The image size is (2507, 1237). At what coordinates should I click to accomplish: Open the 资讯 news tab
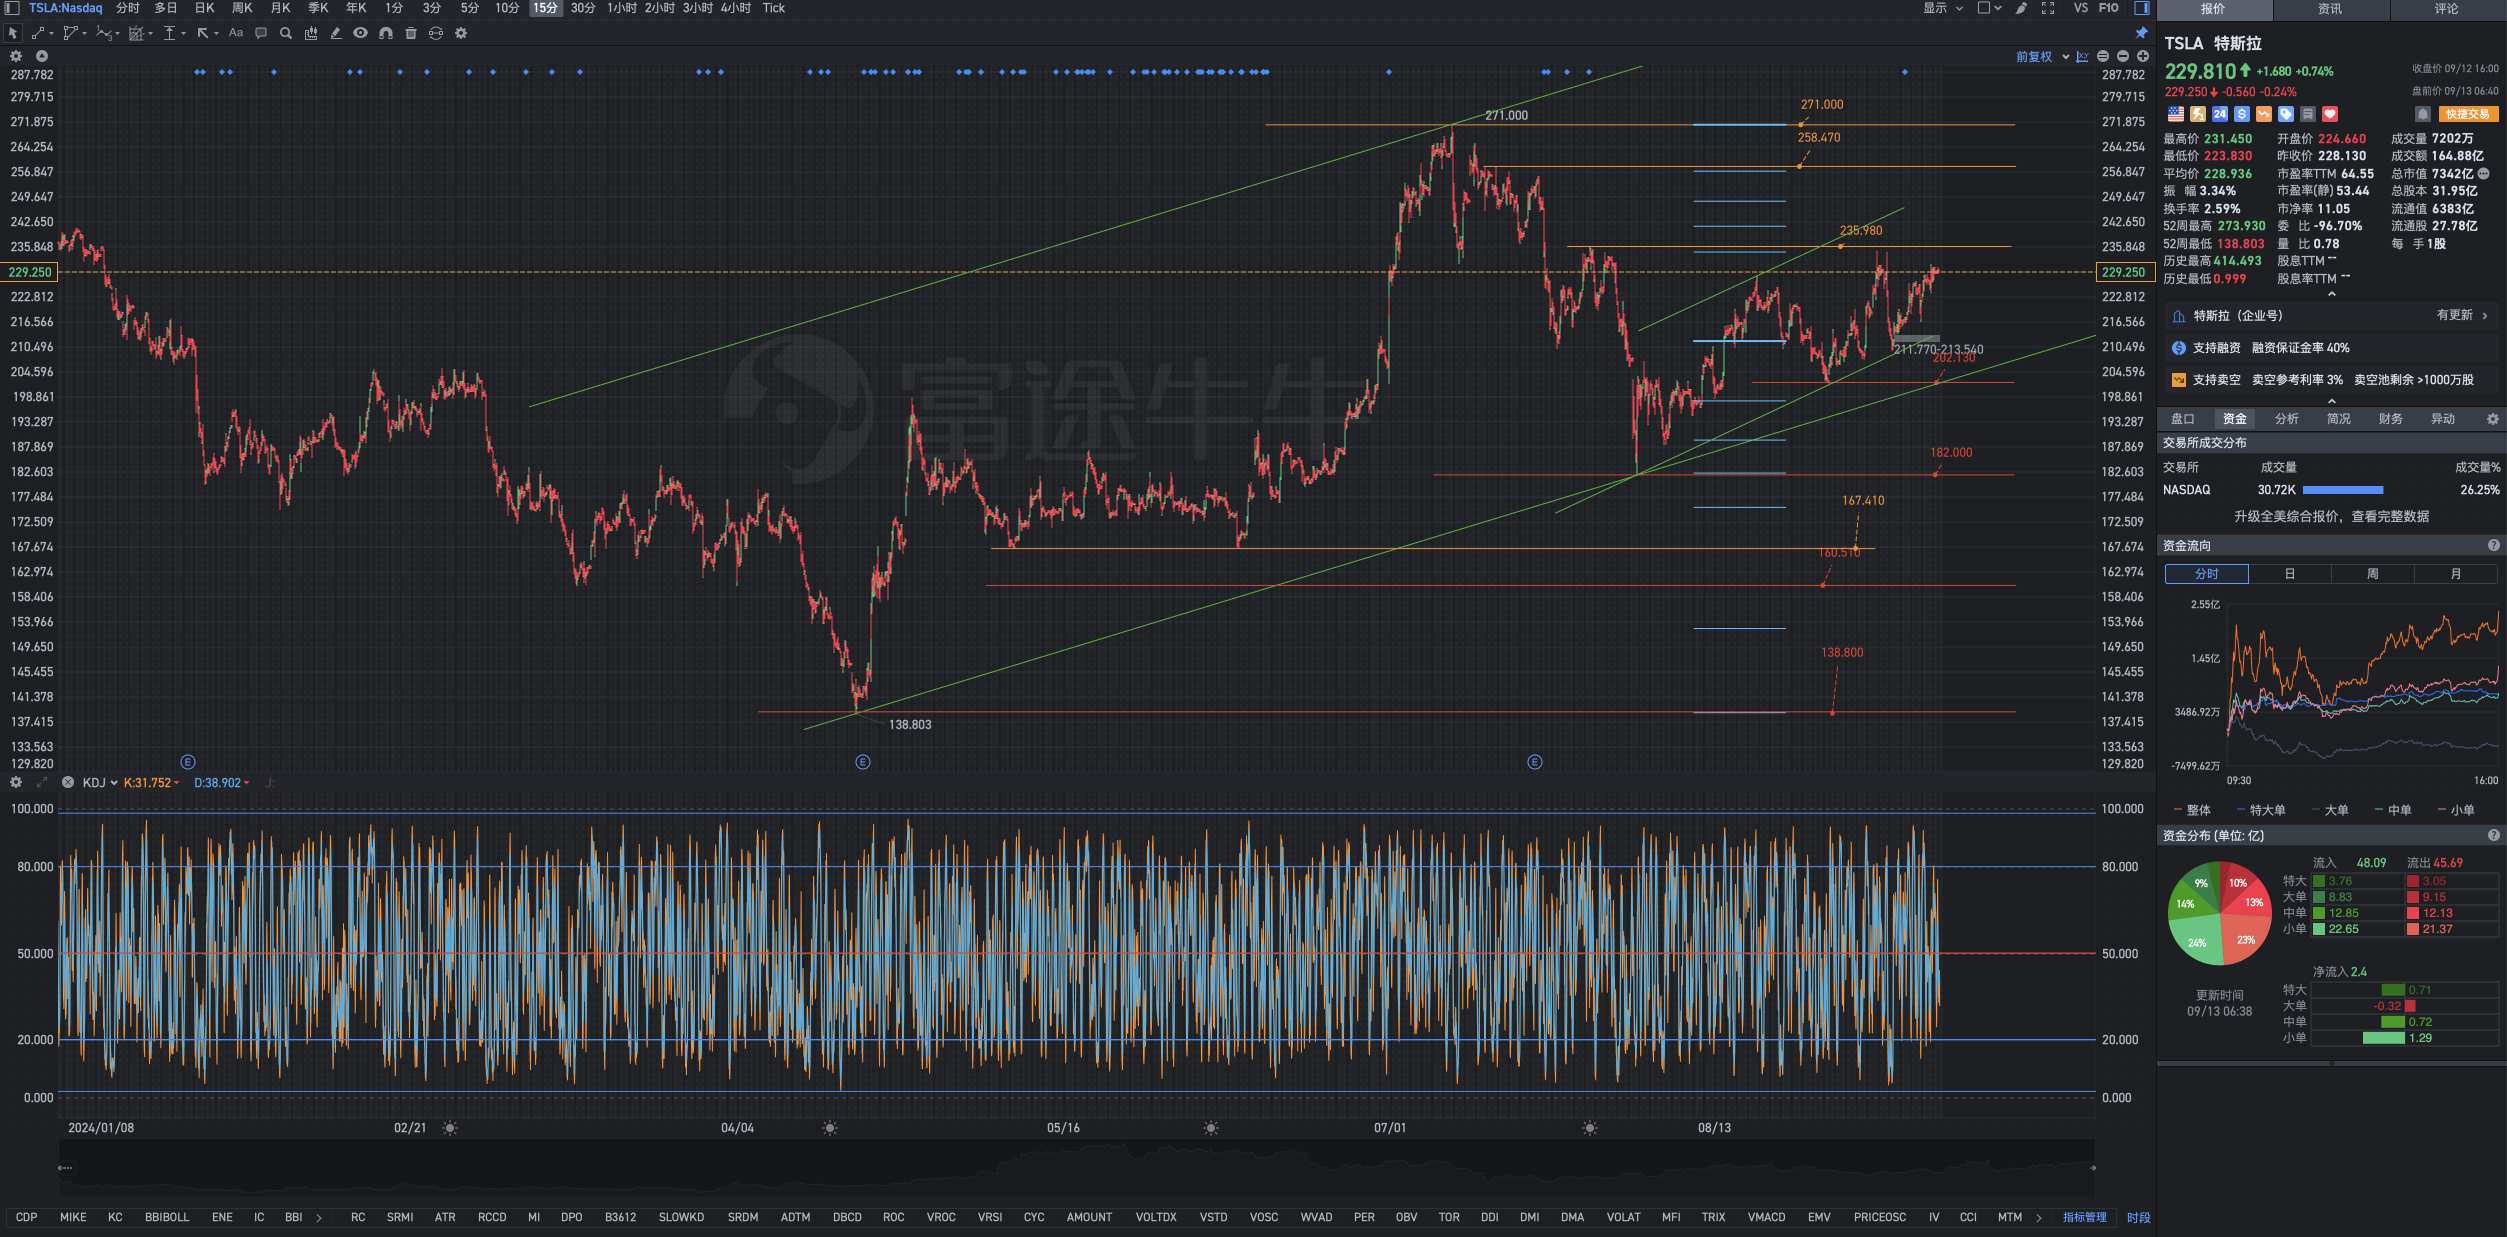[2330, 9]
